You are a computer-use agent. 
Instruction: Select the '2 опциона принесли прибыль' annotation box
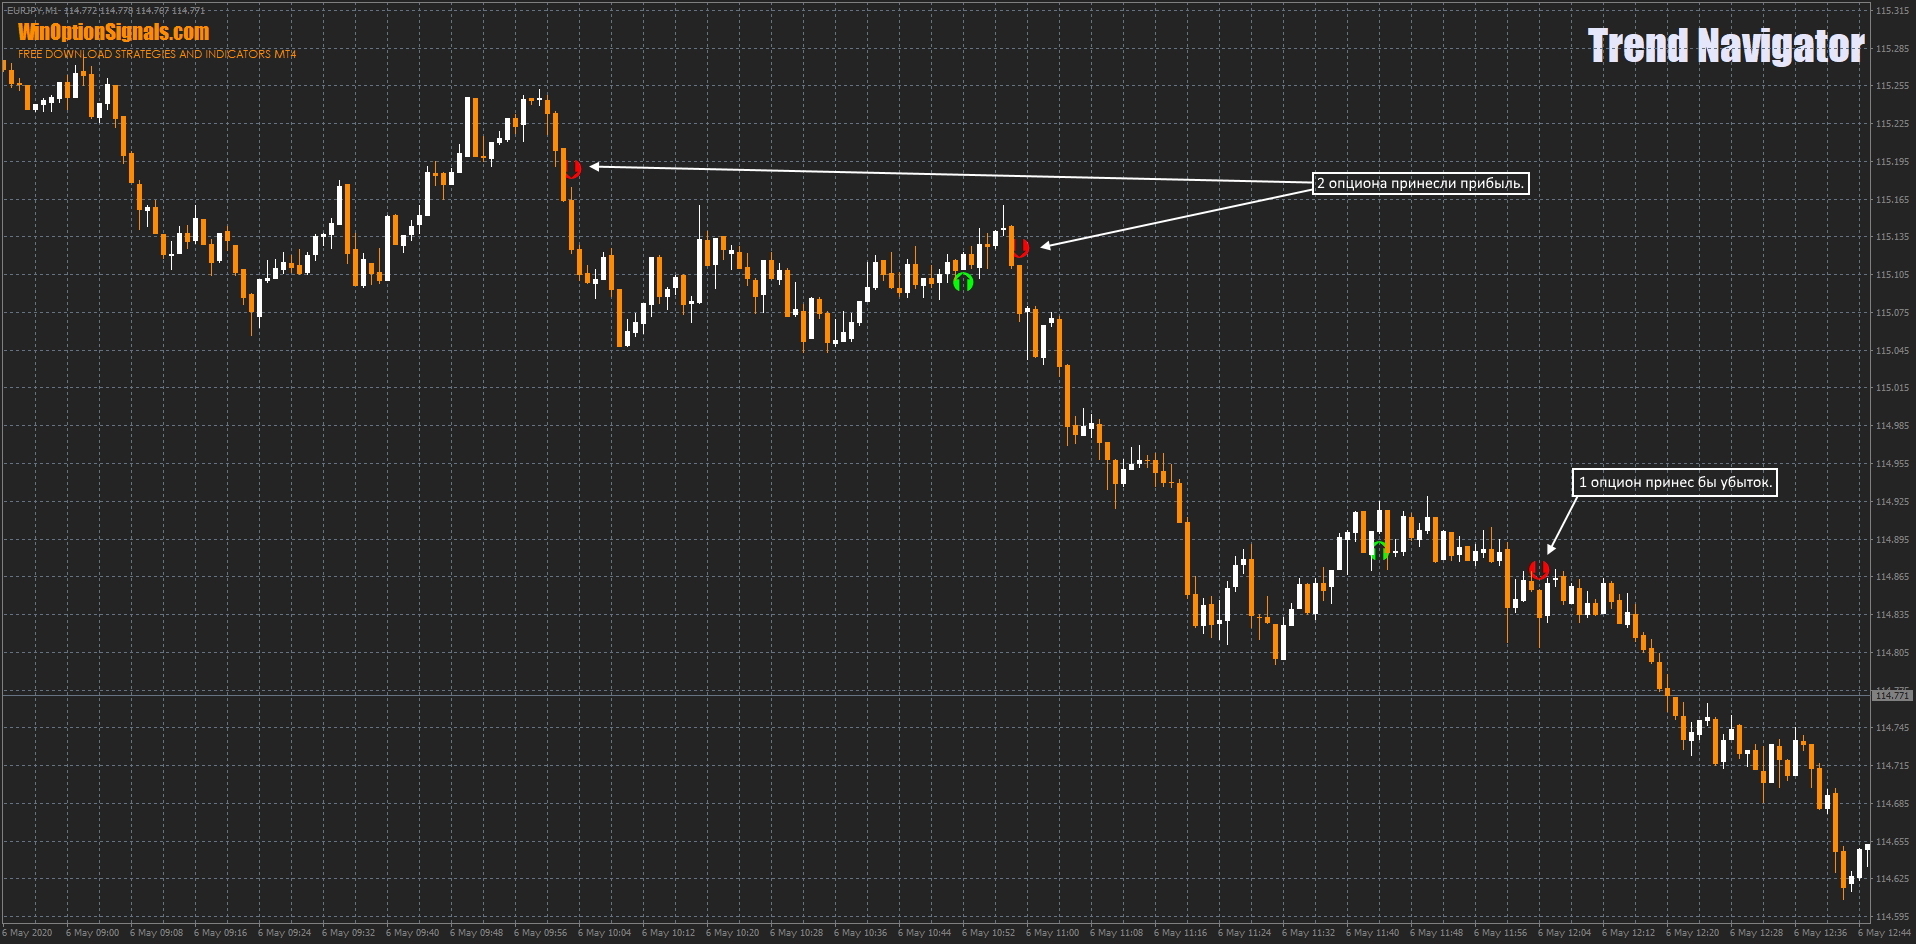pyautogui.click(x=1420, y=184)
